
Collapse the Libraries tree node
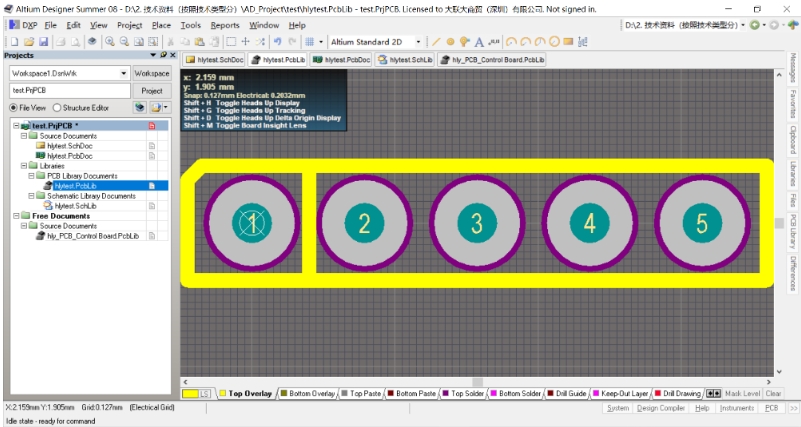[23, 166]
